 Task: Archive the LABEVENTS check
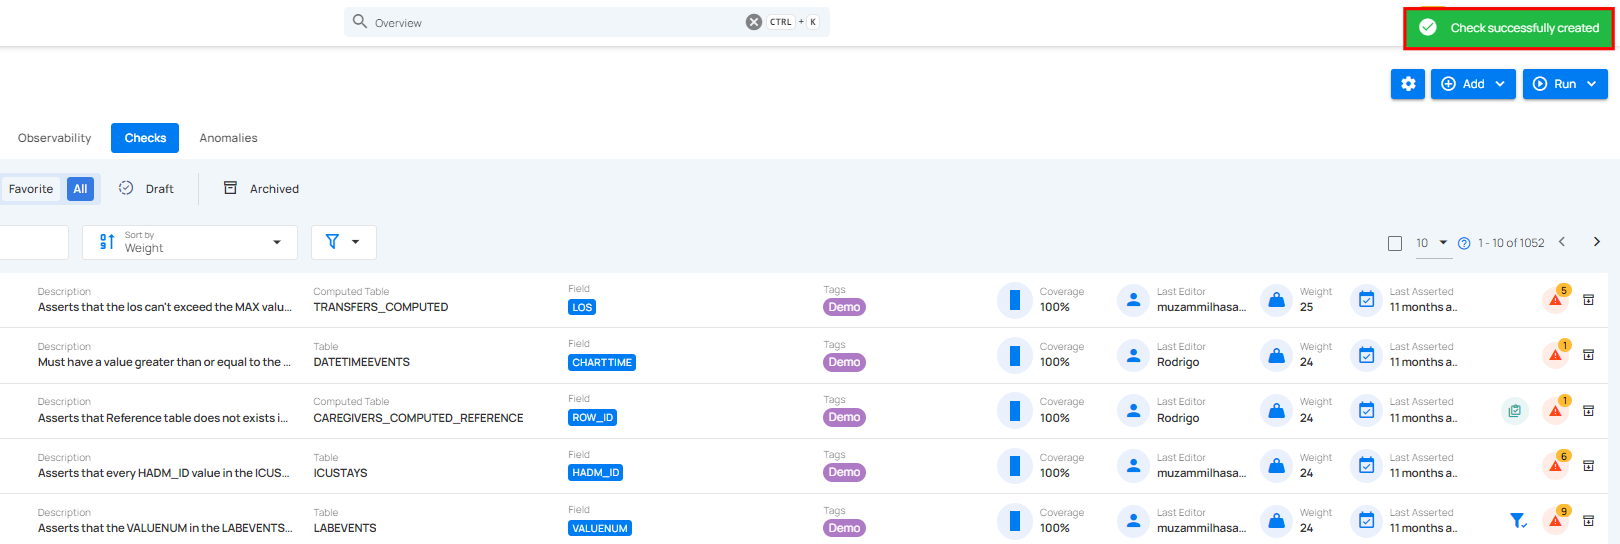[1588, 521]
